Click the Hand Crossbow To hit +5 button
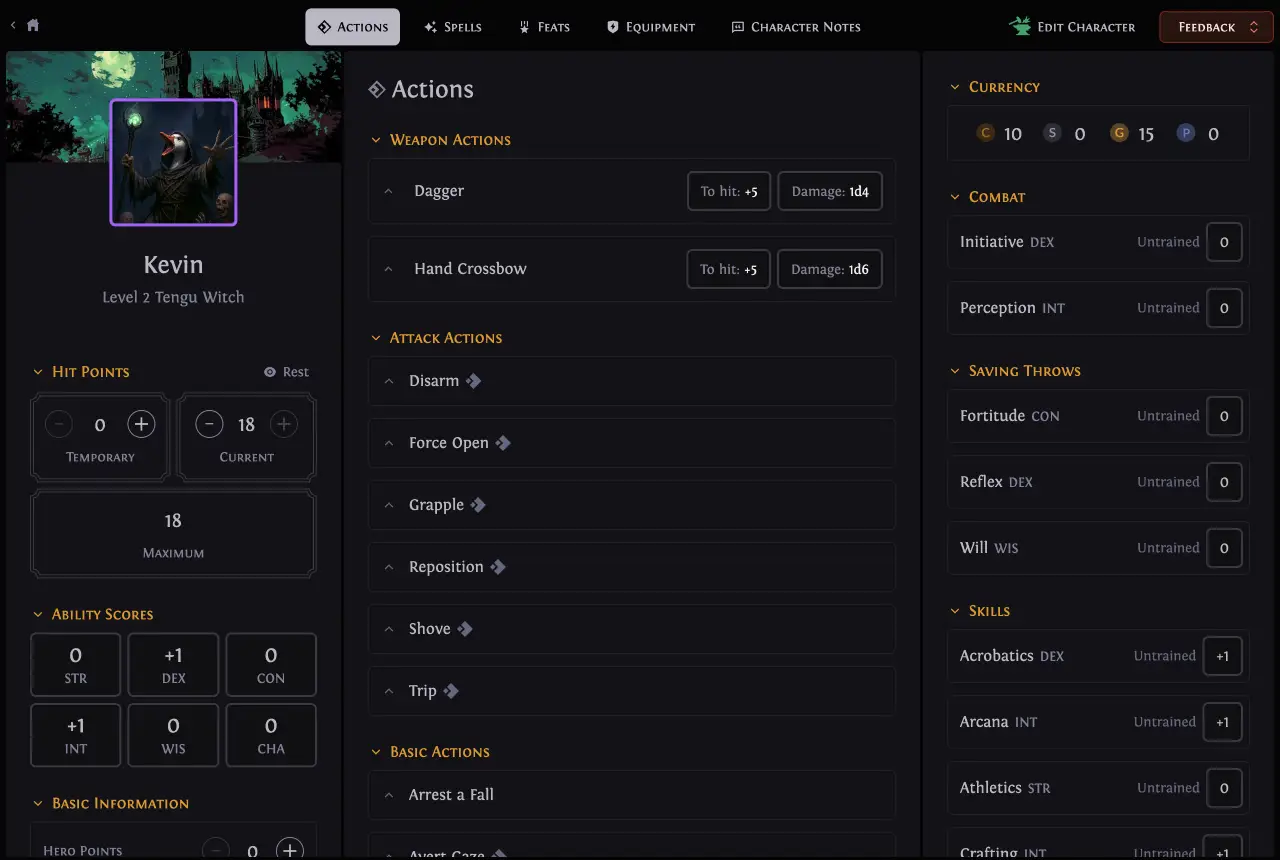This screenshot has width=1280, height=860. 728,269
